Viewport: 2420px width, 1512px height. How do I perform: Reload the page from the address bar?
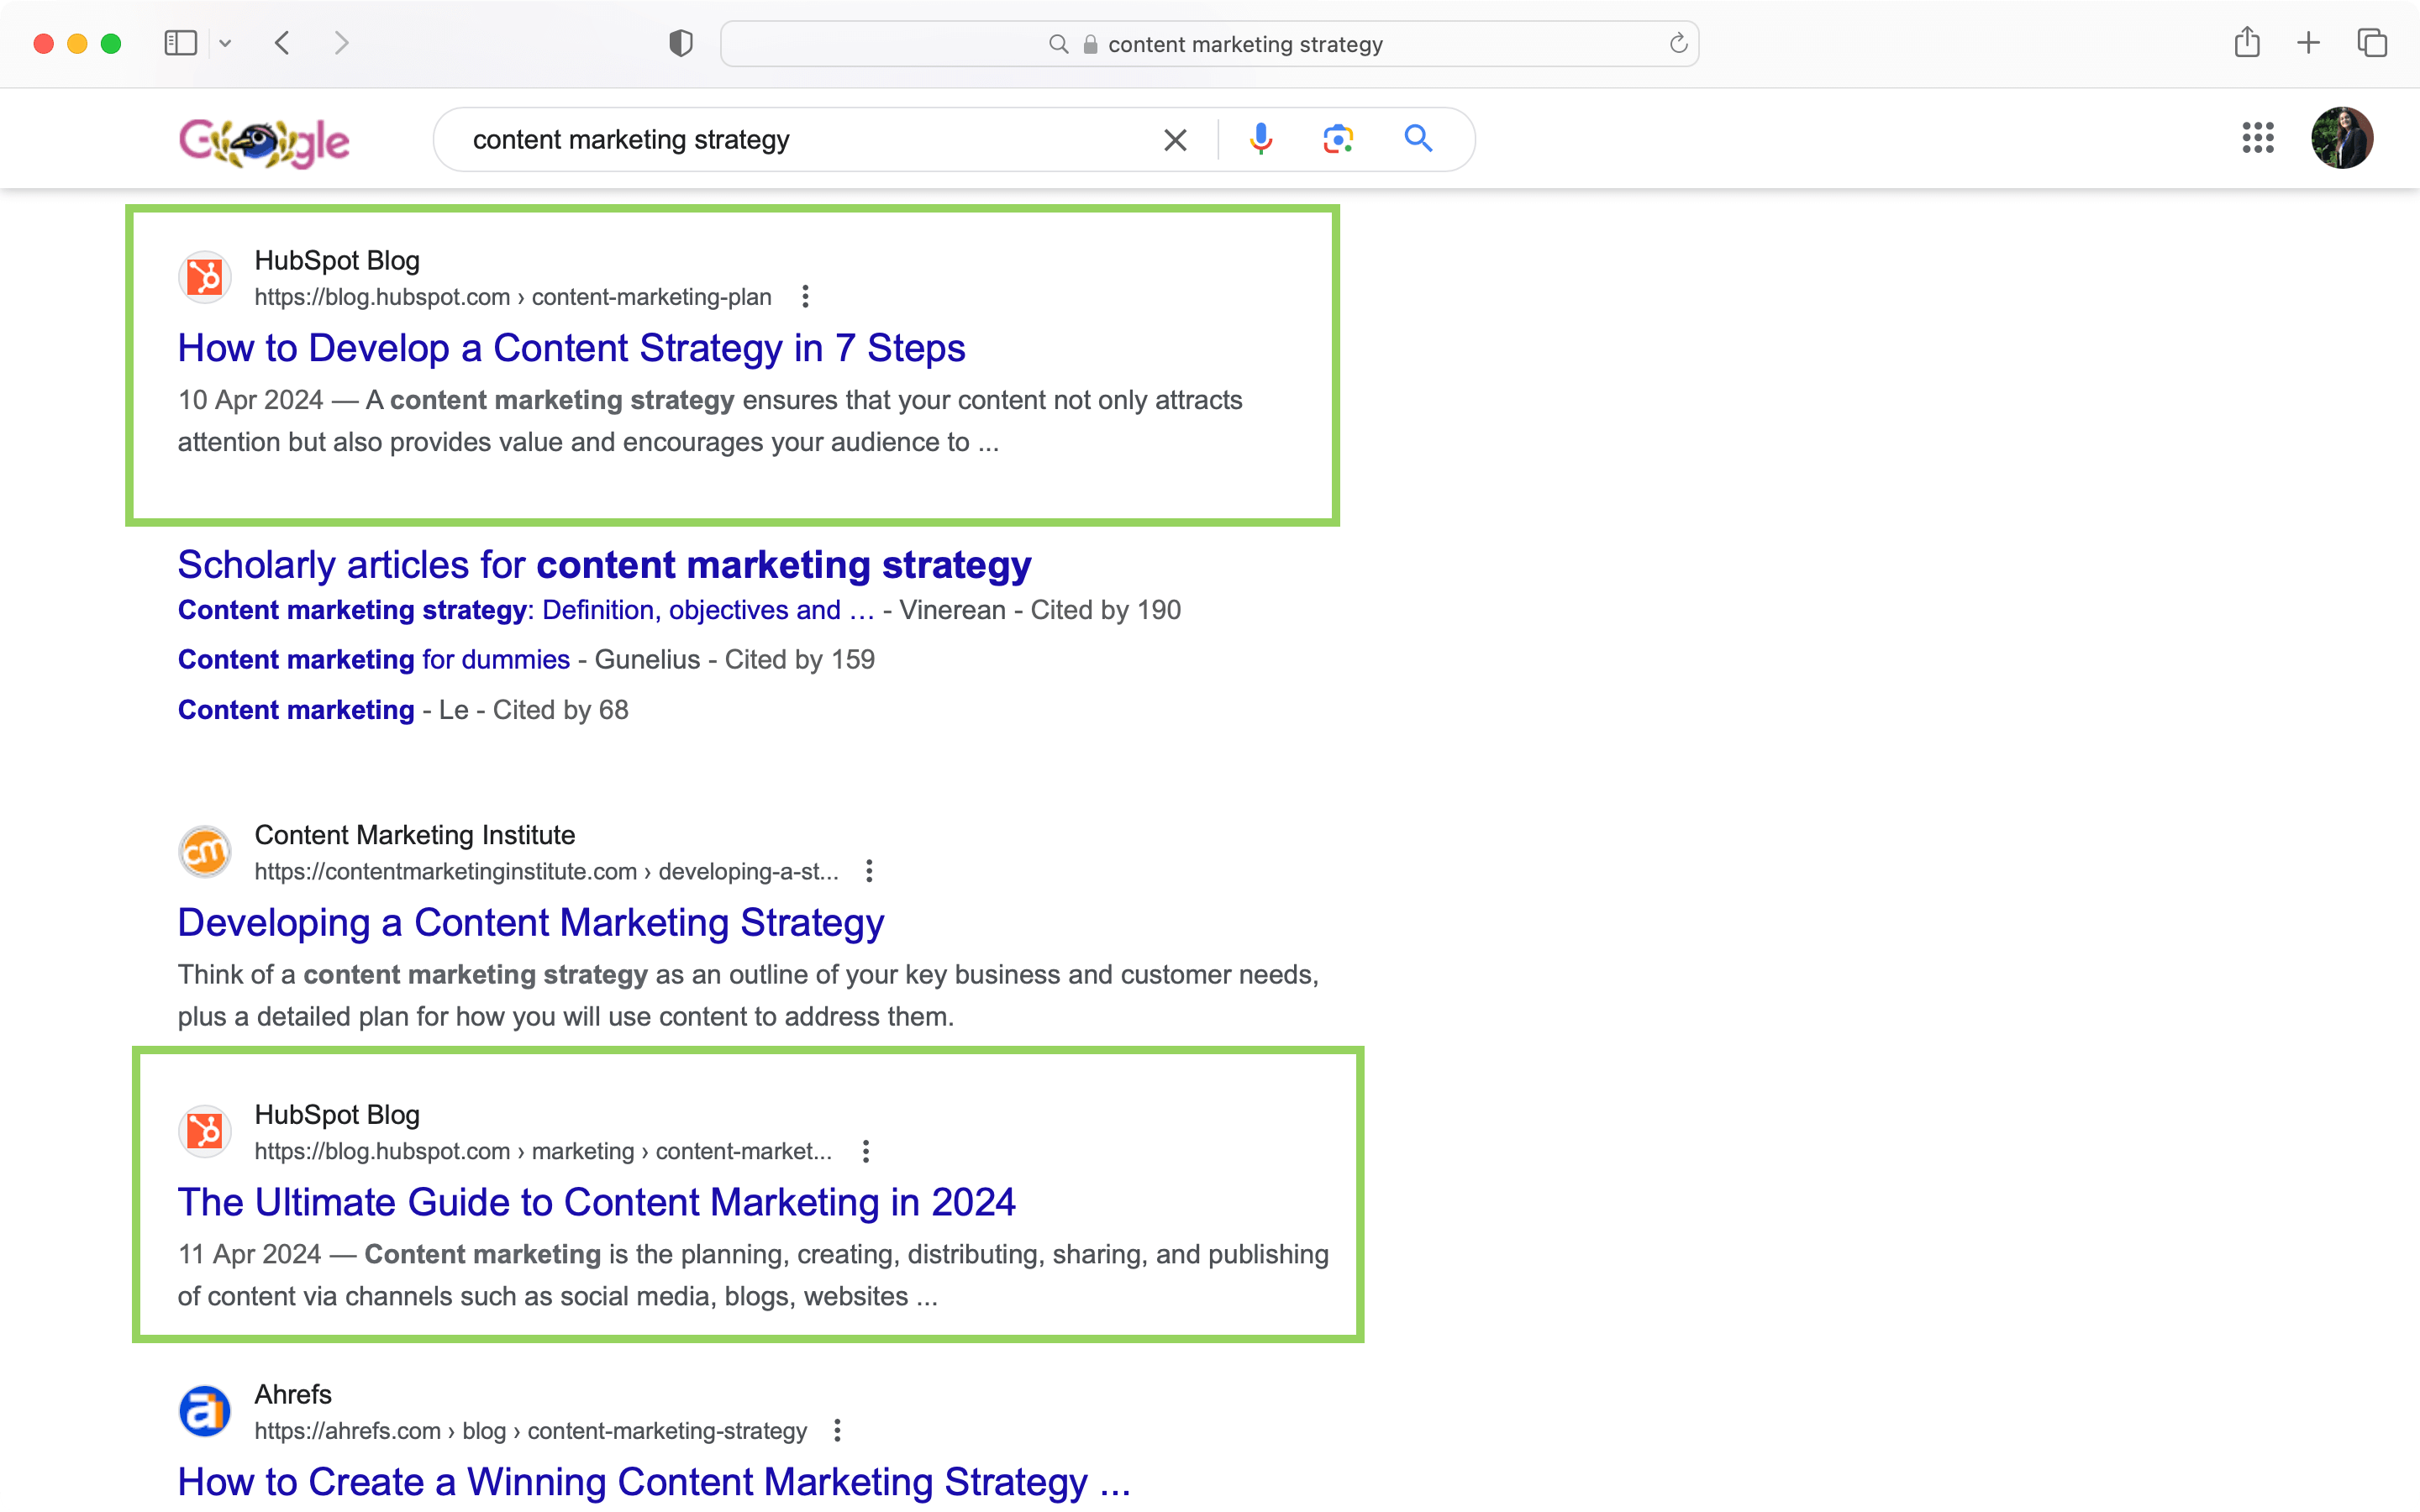coord(1678,43)
